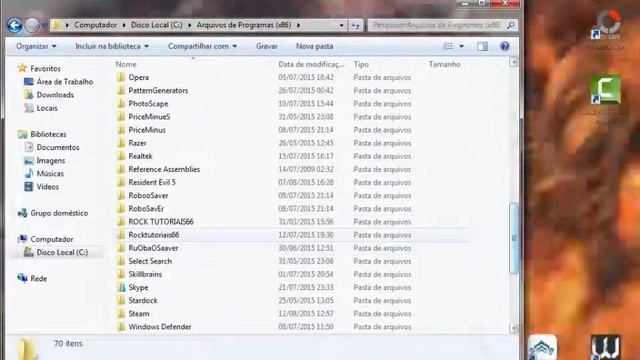Open the green Camtasia desktop shortcut
640x360 pixels.
605,89
